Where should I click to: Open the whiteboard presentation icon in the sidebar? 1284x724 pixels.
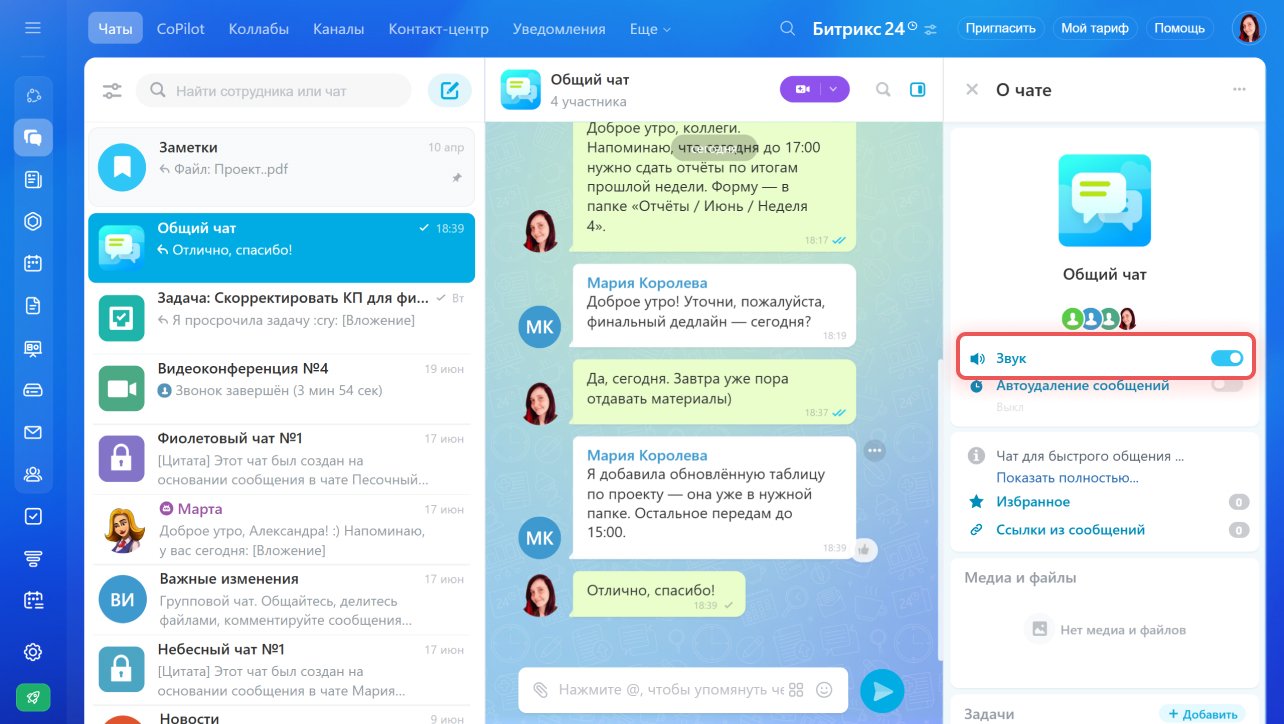click(x=33, y=348)
